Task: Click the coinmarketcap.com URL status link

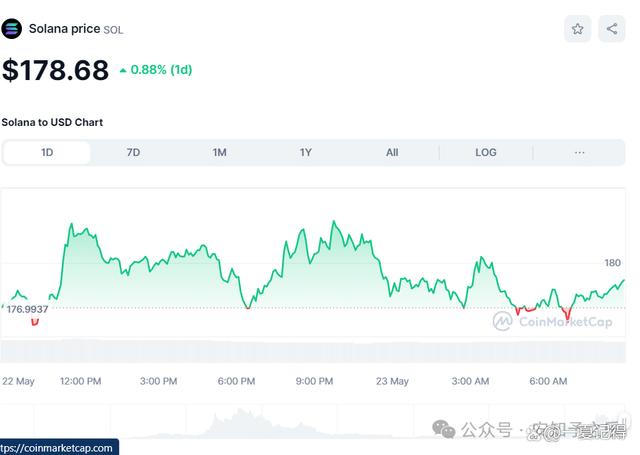Action: coord(59,448)
